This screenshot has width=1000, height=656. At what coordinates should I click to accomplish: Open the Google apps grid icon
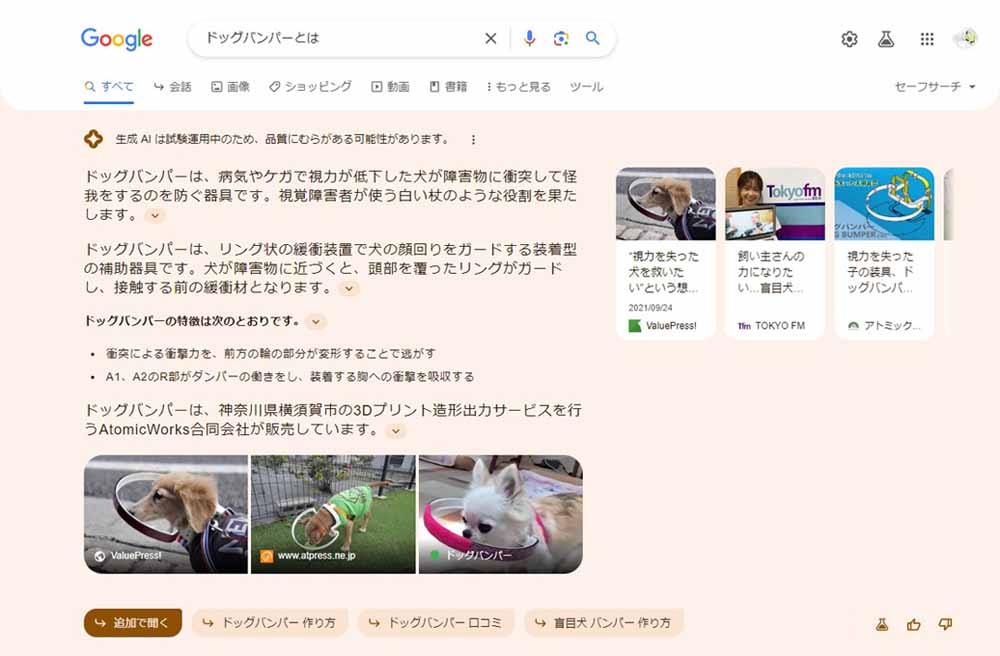[927, 40]
